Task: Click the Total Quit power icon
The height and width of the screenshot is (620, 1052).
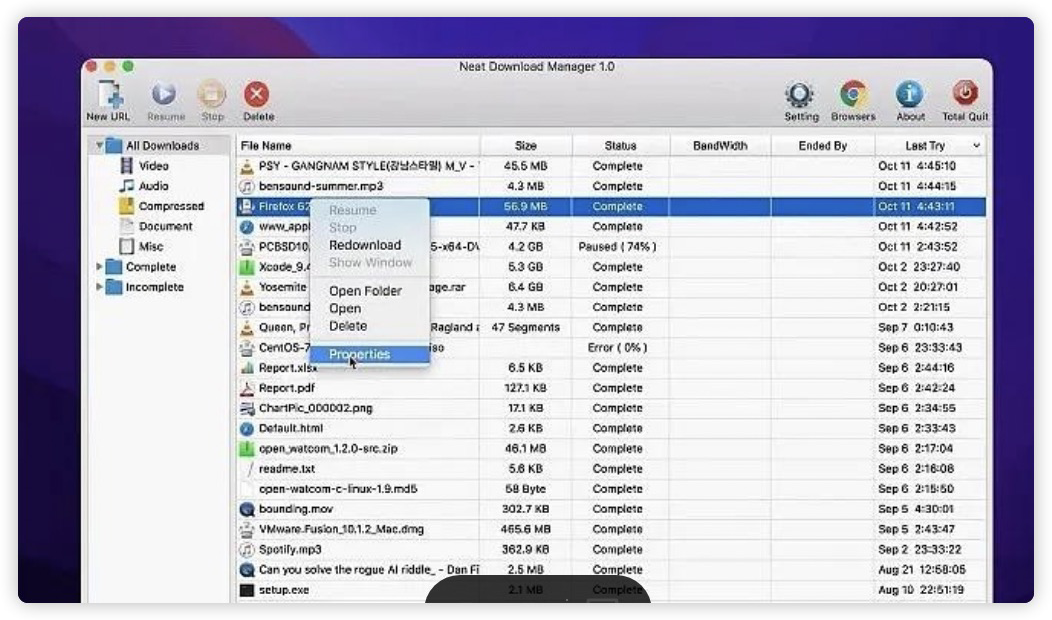Action: pyautogui.click(x=965, y=93)
